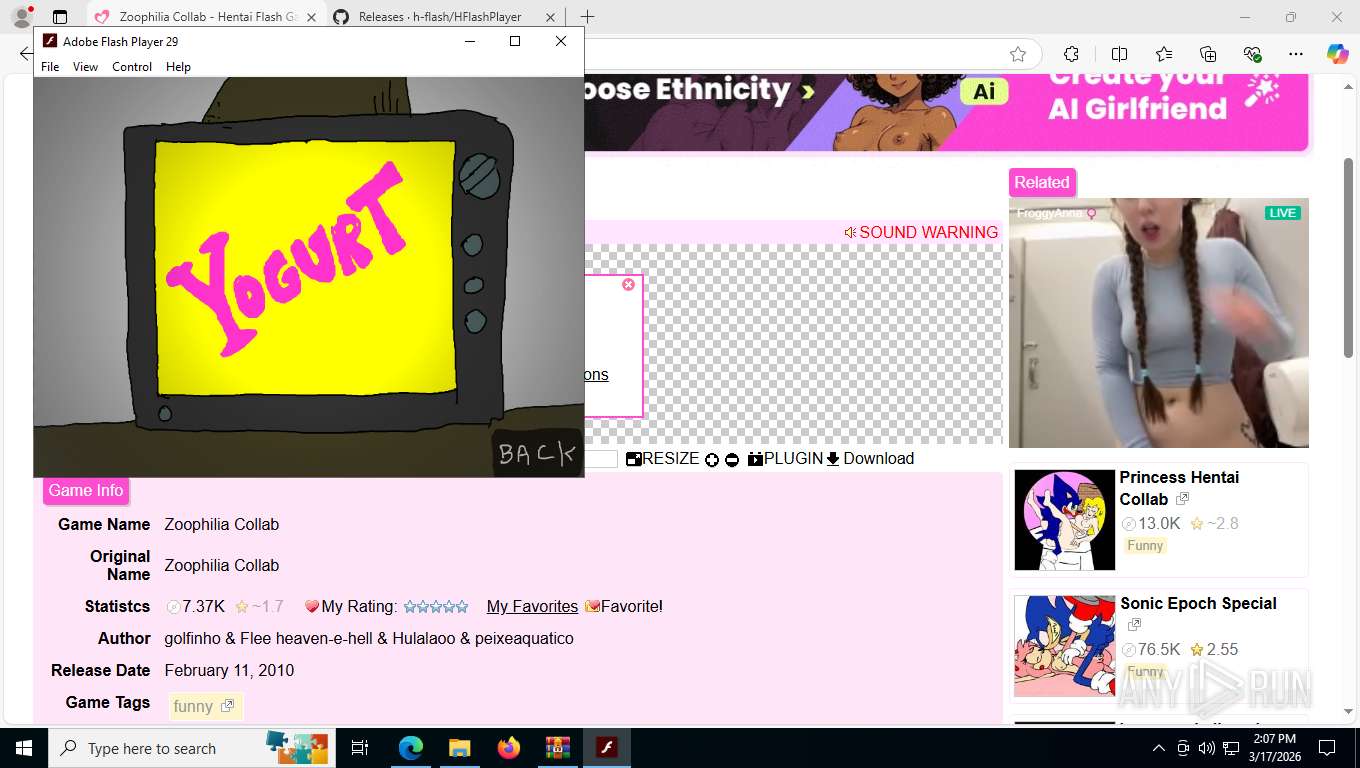1360x768 pixels.
Task: Open the File menu in Flash Player
Action: pos(50,67)
